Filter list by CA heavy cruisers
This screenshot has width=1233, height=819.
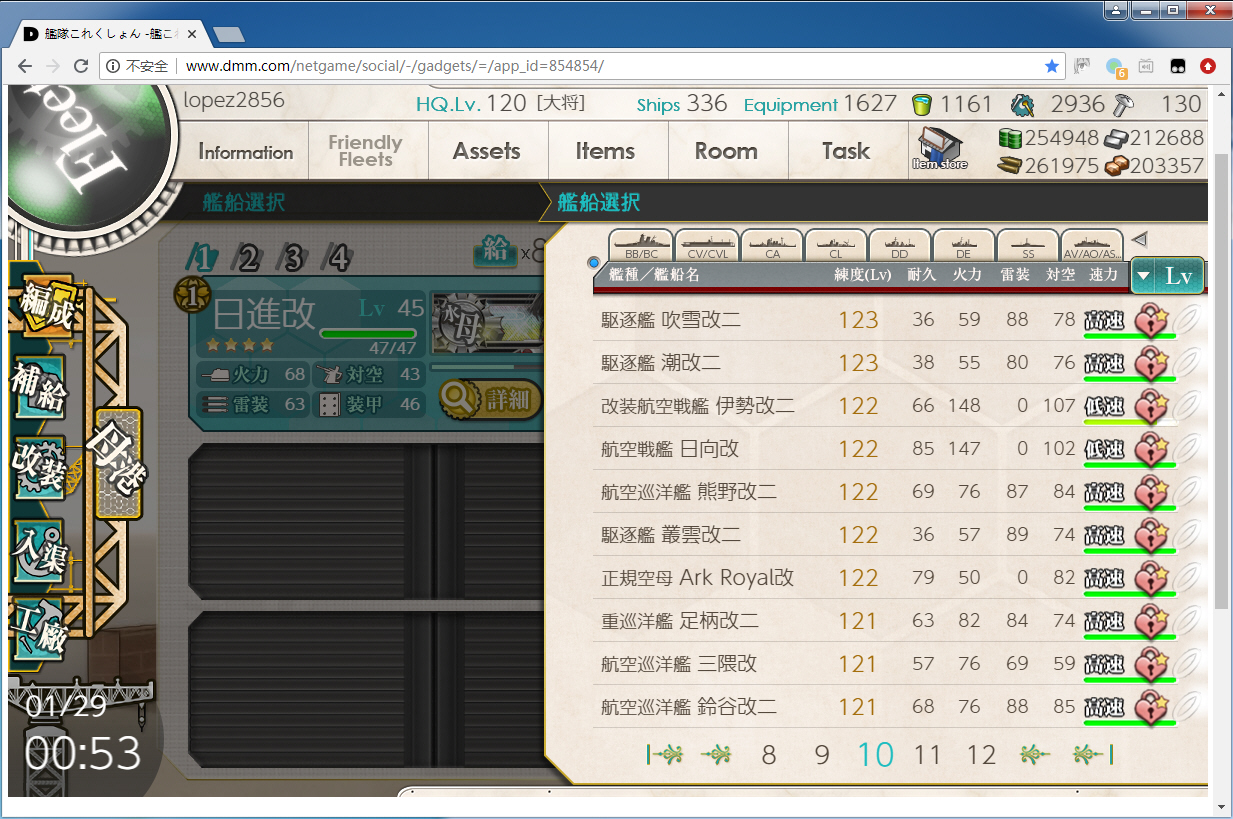(772, 245)
